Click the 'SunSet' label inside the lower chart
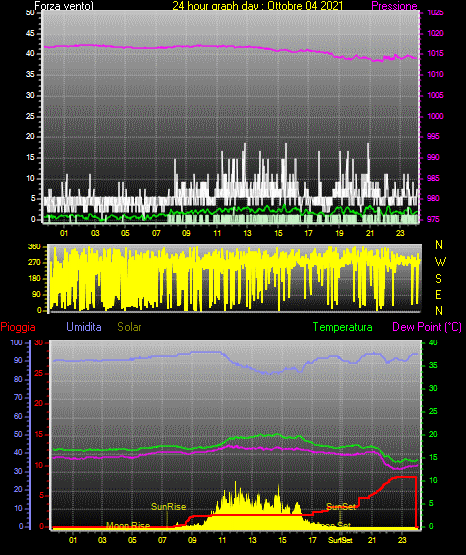This screenshot has height=555, width=466. pyautogui.click(x=340, y=507)
